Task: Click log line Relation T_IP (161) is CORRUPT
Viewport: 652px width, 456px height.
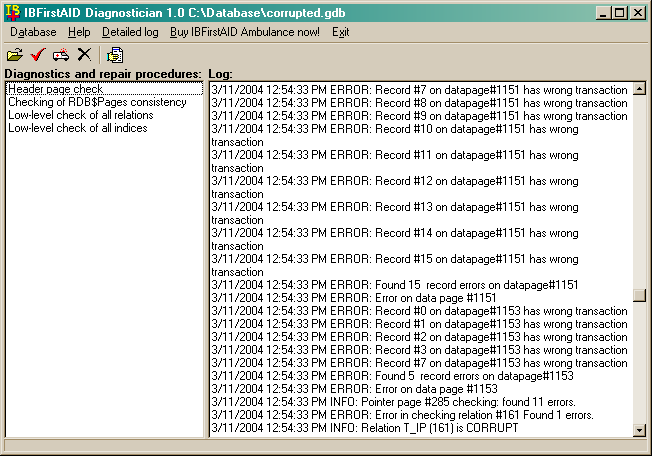Action: pos(365,427)
